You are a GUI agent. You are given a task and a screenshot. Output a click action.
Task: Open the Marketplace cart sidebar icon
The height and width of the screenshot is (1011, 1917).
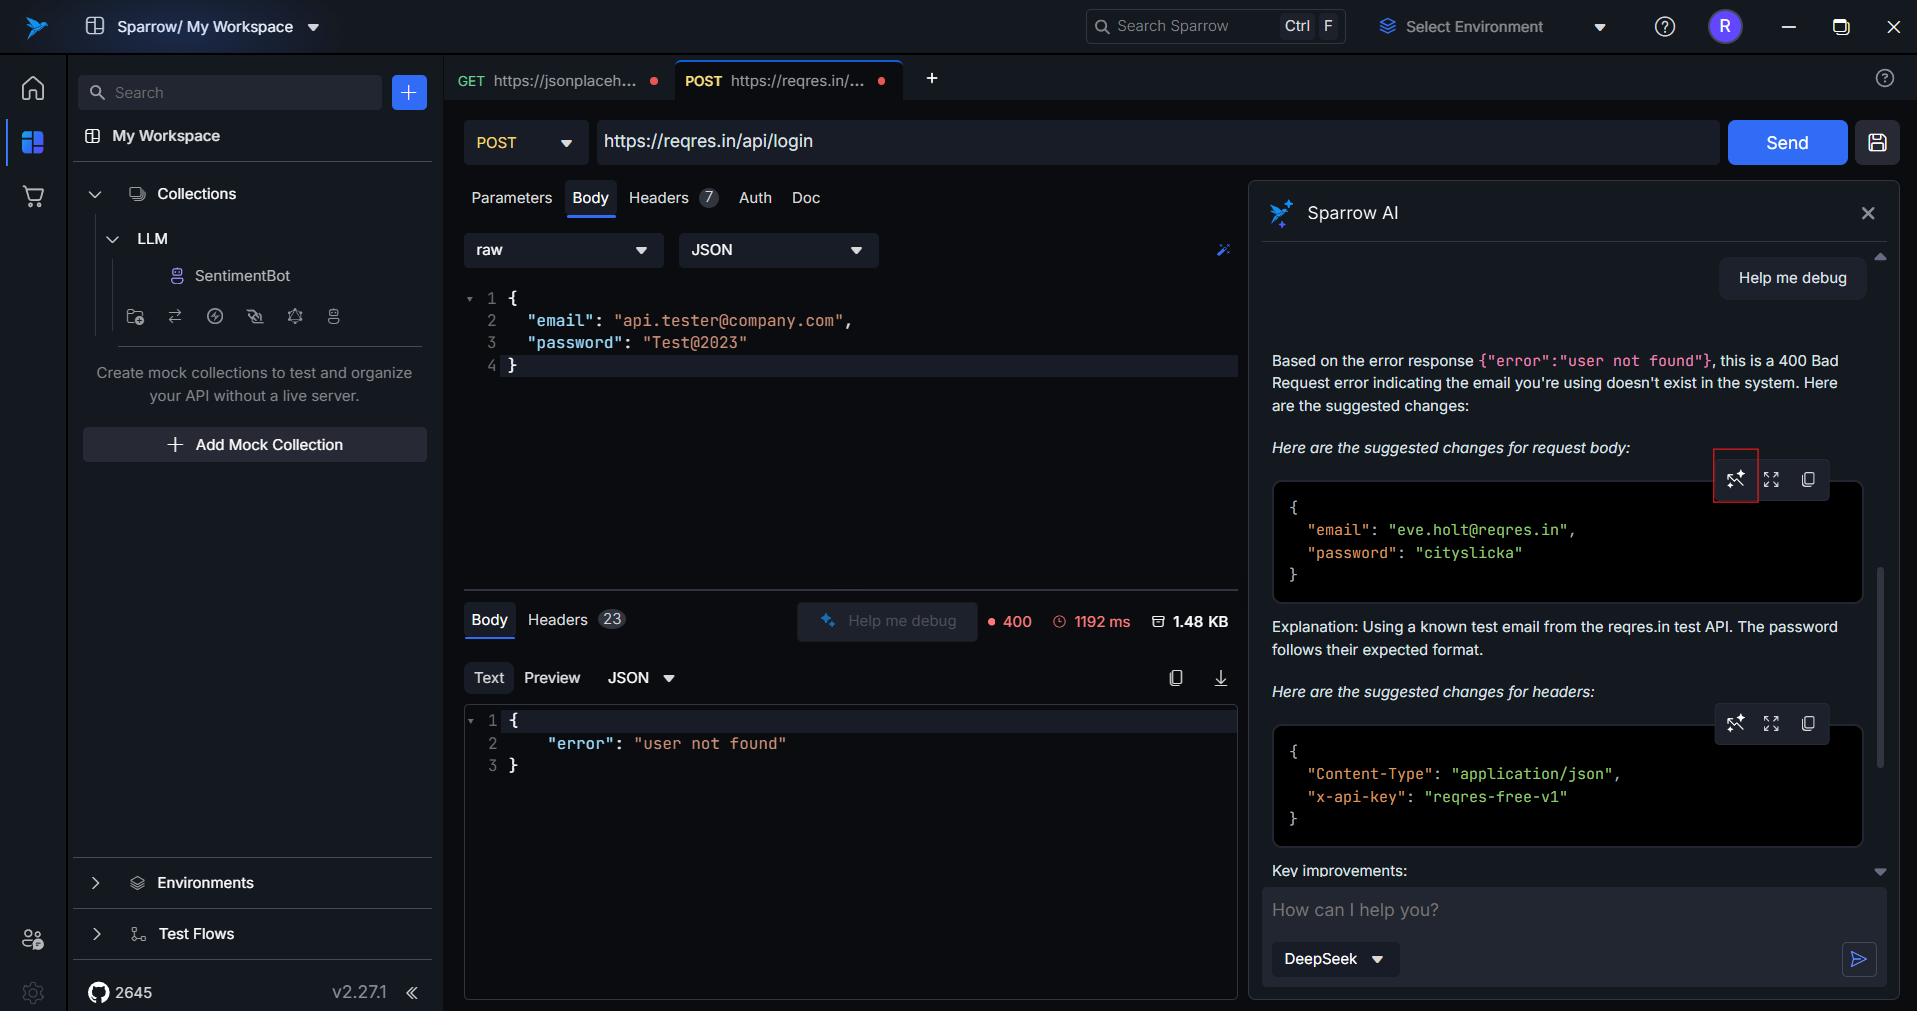pyautogui.click(x=33, y=196)
